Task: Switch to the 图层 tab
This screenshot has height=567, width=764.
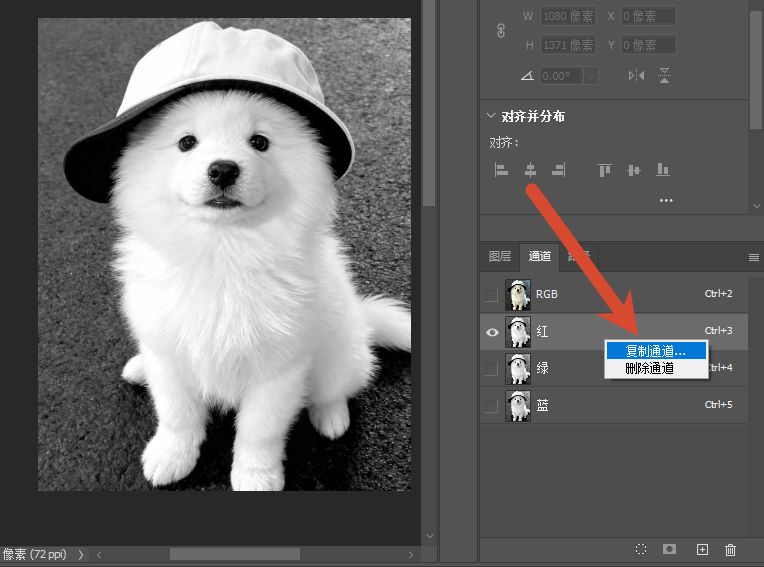Action: (x=500, y=256)
